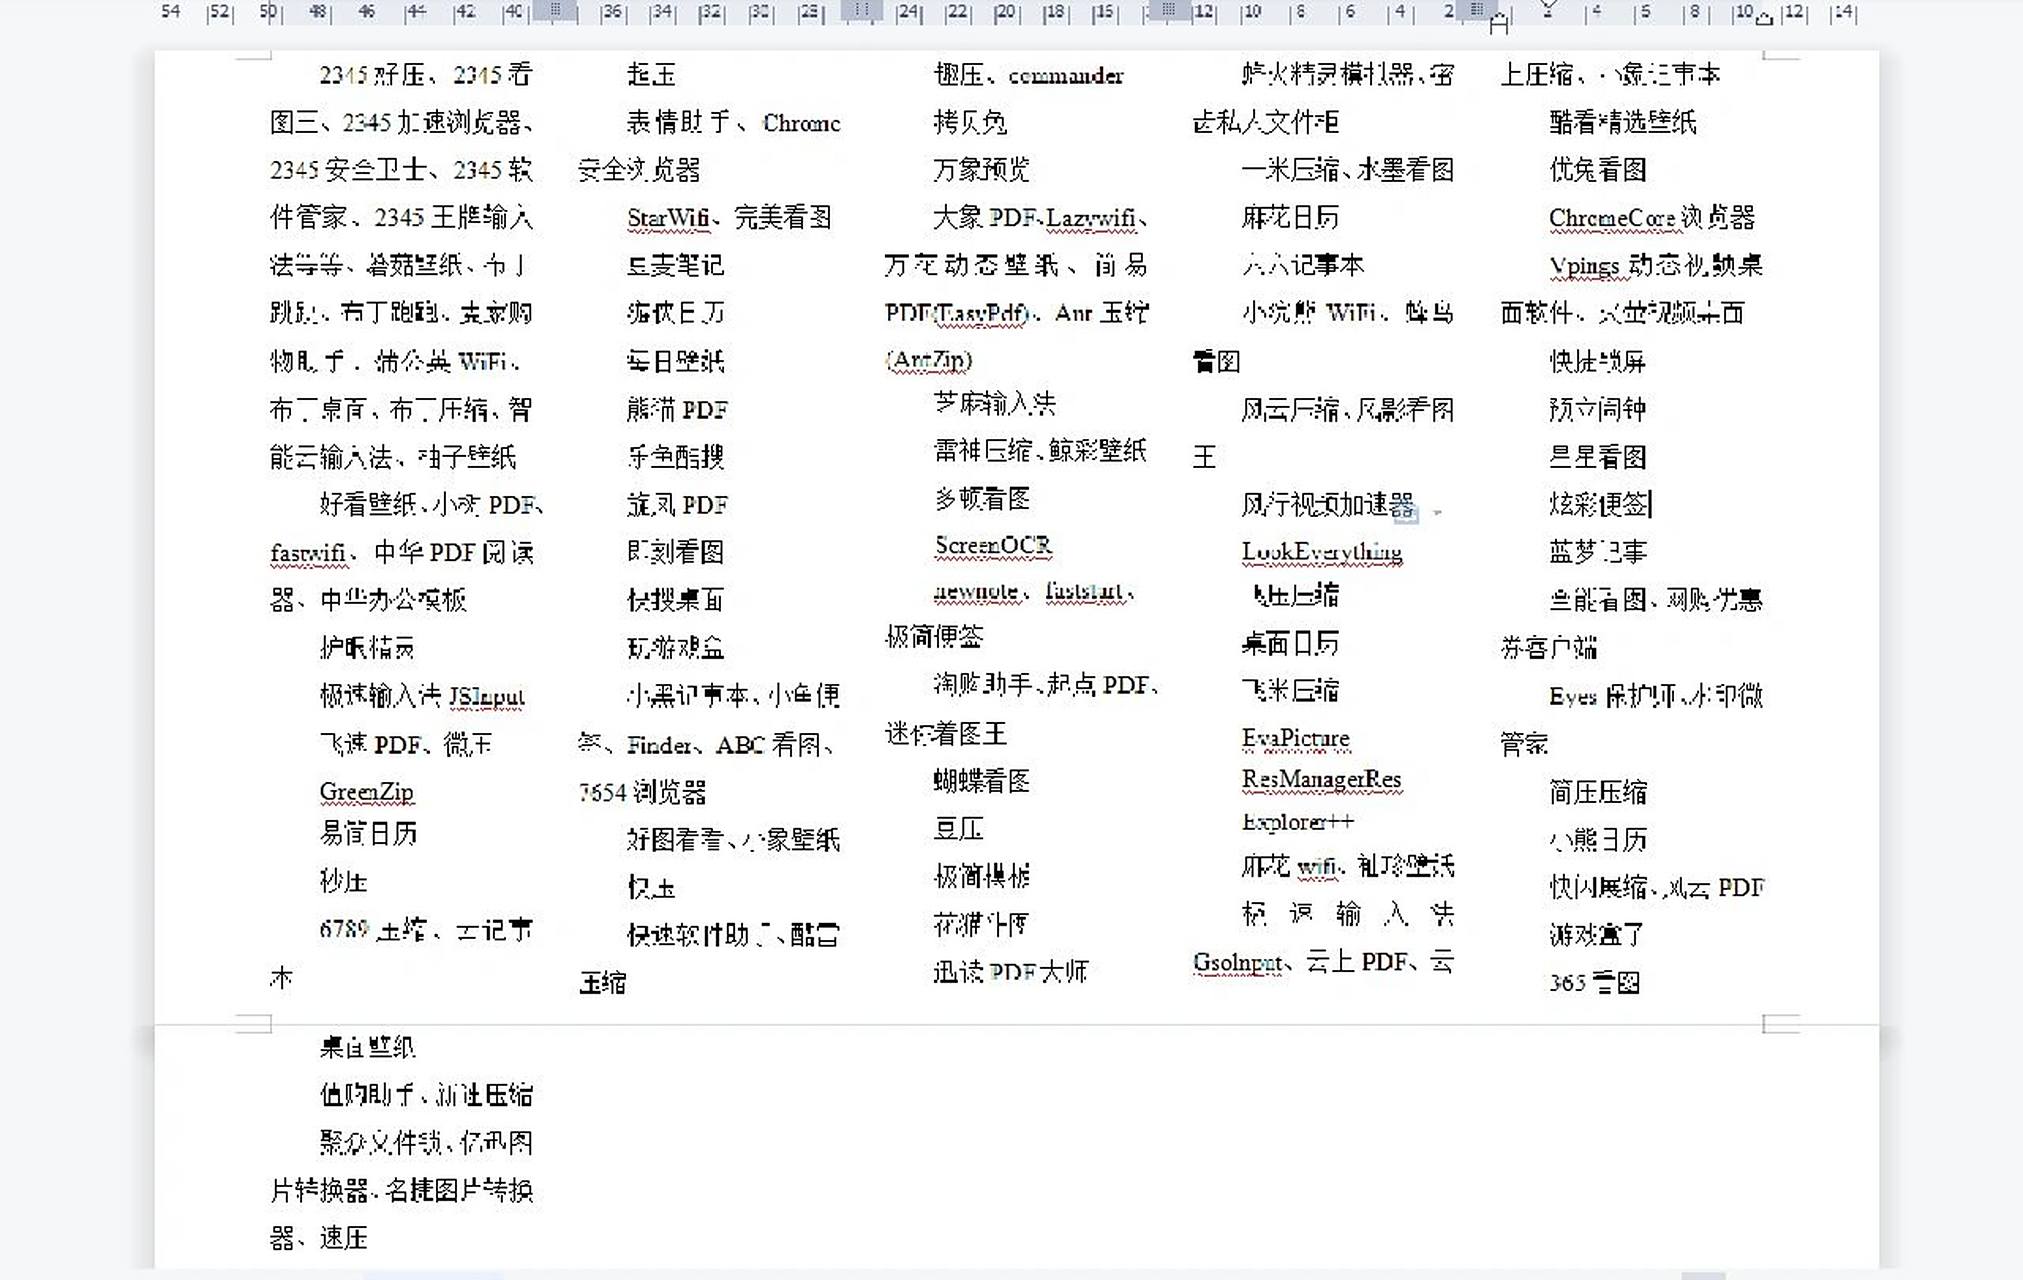Click the text 小熊日历

(1597, 840)
